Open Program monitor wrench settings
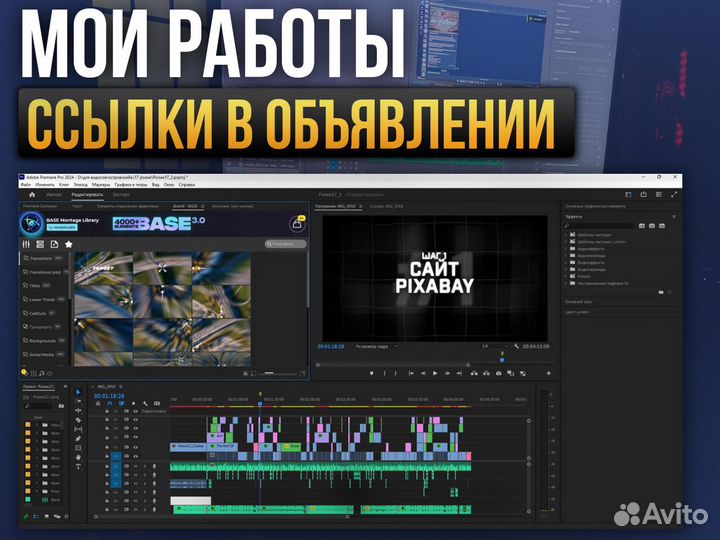This screenshot has width=720, height=540. [x=517, y=346]
